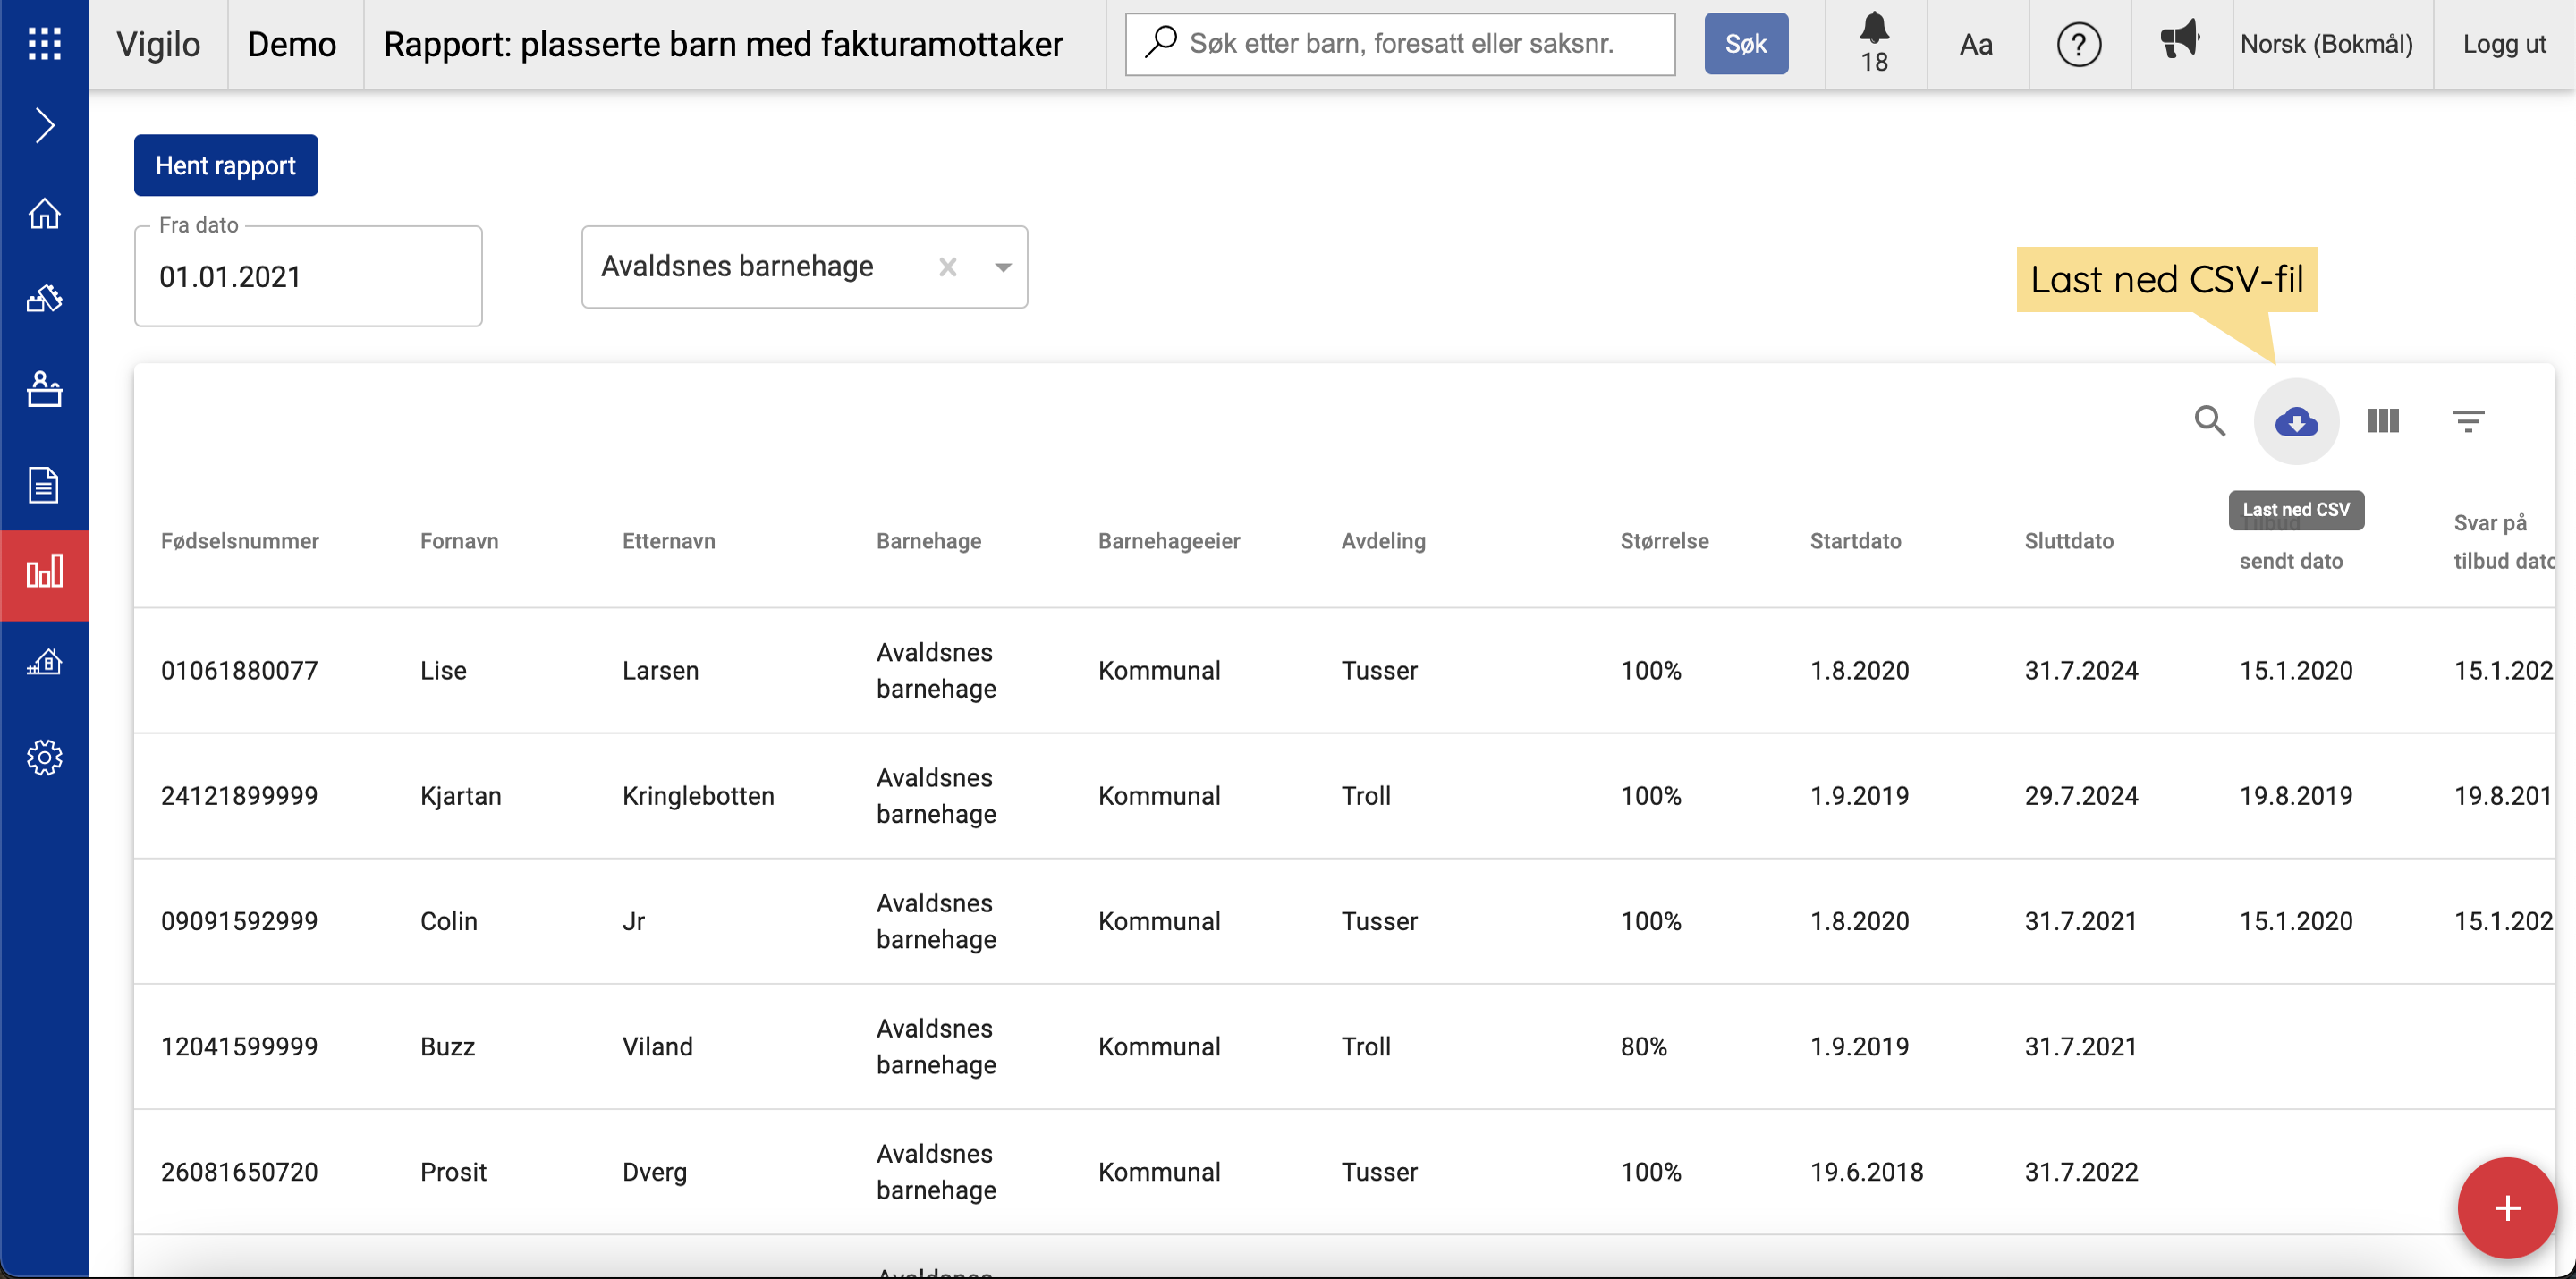The height and width of the screenshot is (1279, 2576).
Task: Open the bar chart reports sidebar icon
Action: click(44, 572)
